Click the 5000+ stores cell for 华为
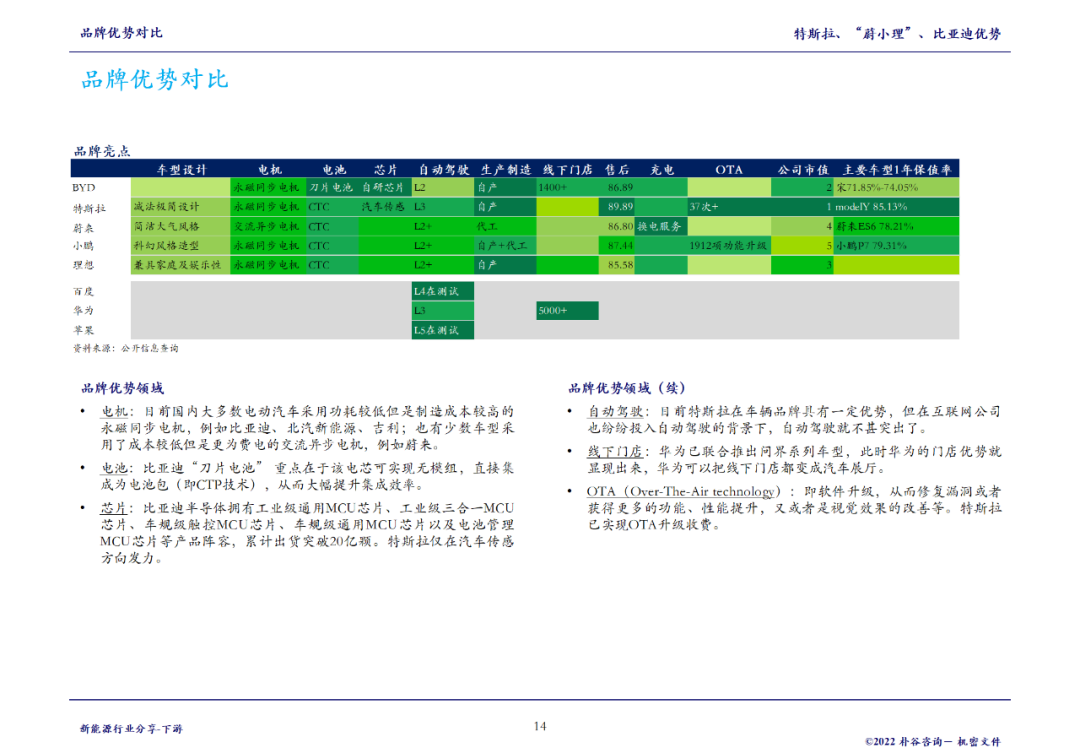1080x748 pixels. coord(568,311)
